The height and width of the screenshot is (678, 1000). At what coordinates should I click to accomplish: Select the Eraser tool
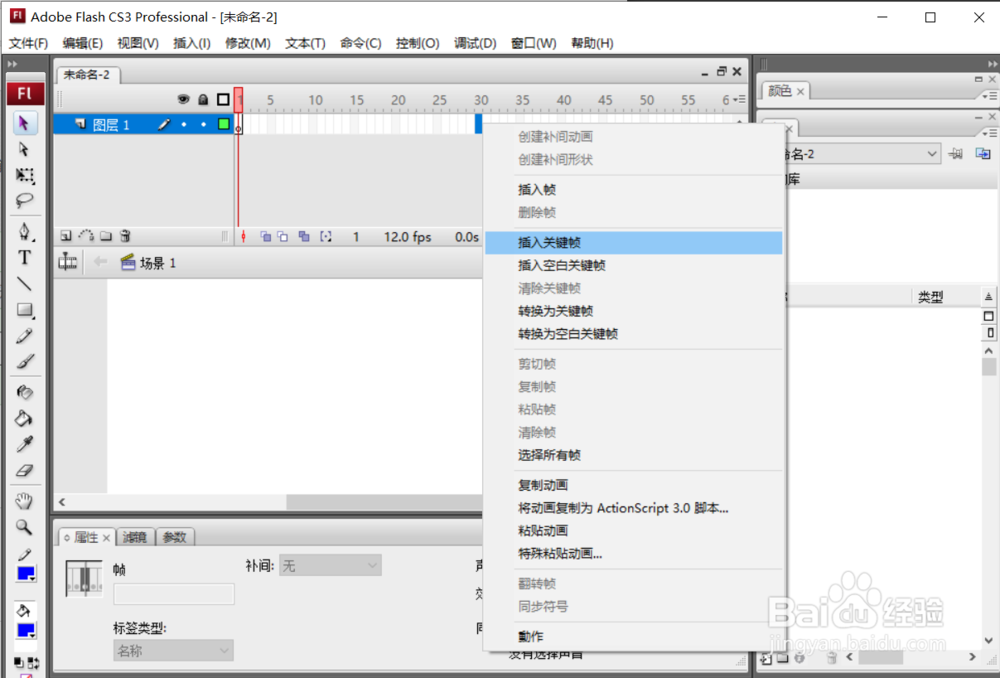click(x=24, y=471)
